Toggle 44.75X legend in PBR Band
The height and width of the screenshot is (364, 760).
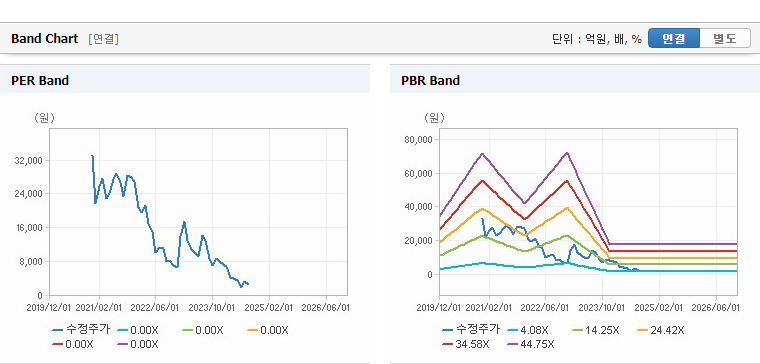[x=530, y=344]
